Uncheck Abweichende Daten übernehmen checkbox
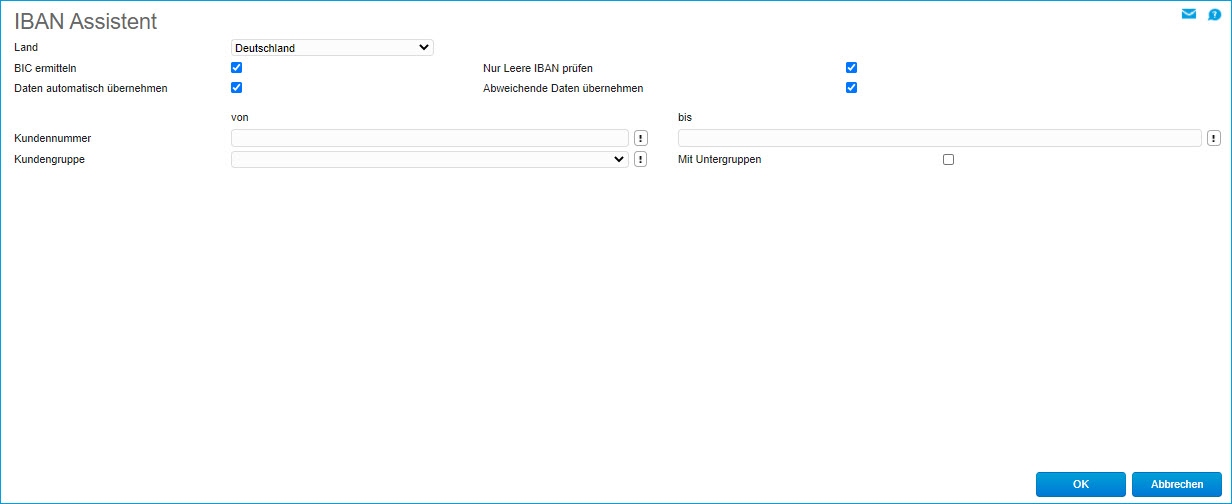This screenshot has height=504, width=1232. (852, 88)
